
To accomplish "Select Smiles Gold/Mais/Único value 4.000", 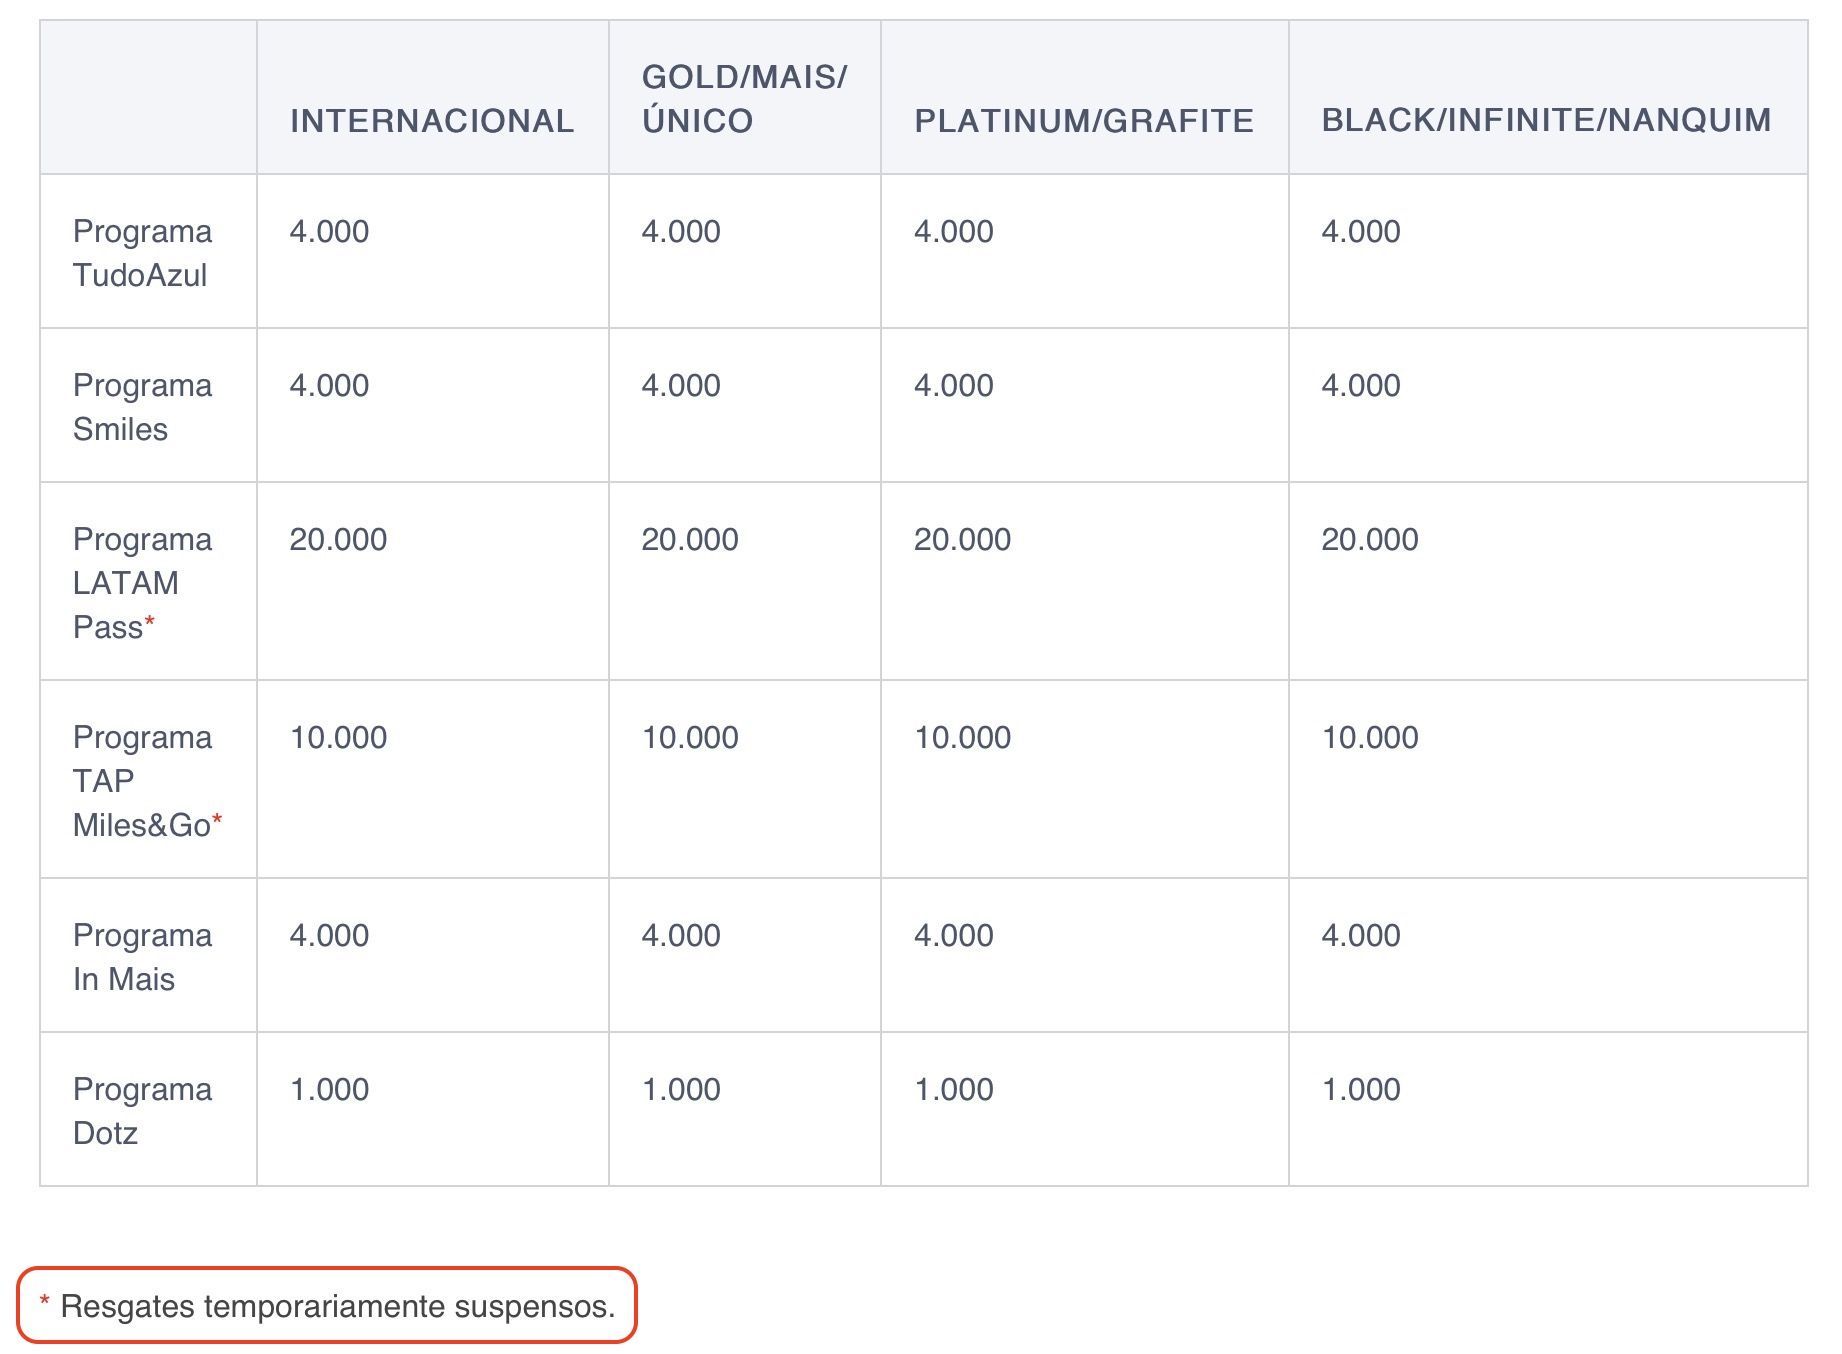I will [x=681, y=386].
